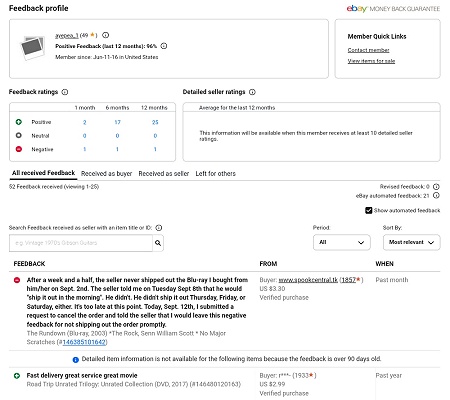Screen dimensions: 450x400
Task: Click the 1 month Positive count 2
Action: tap(85, 122)
